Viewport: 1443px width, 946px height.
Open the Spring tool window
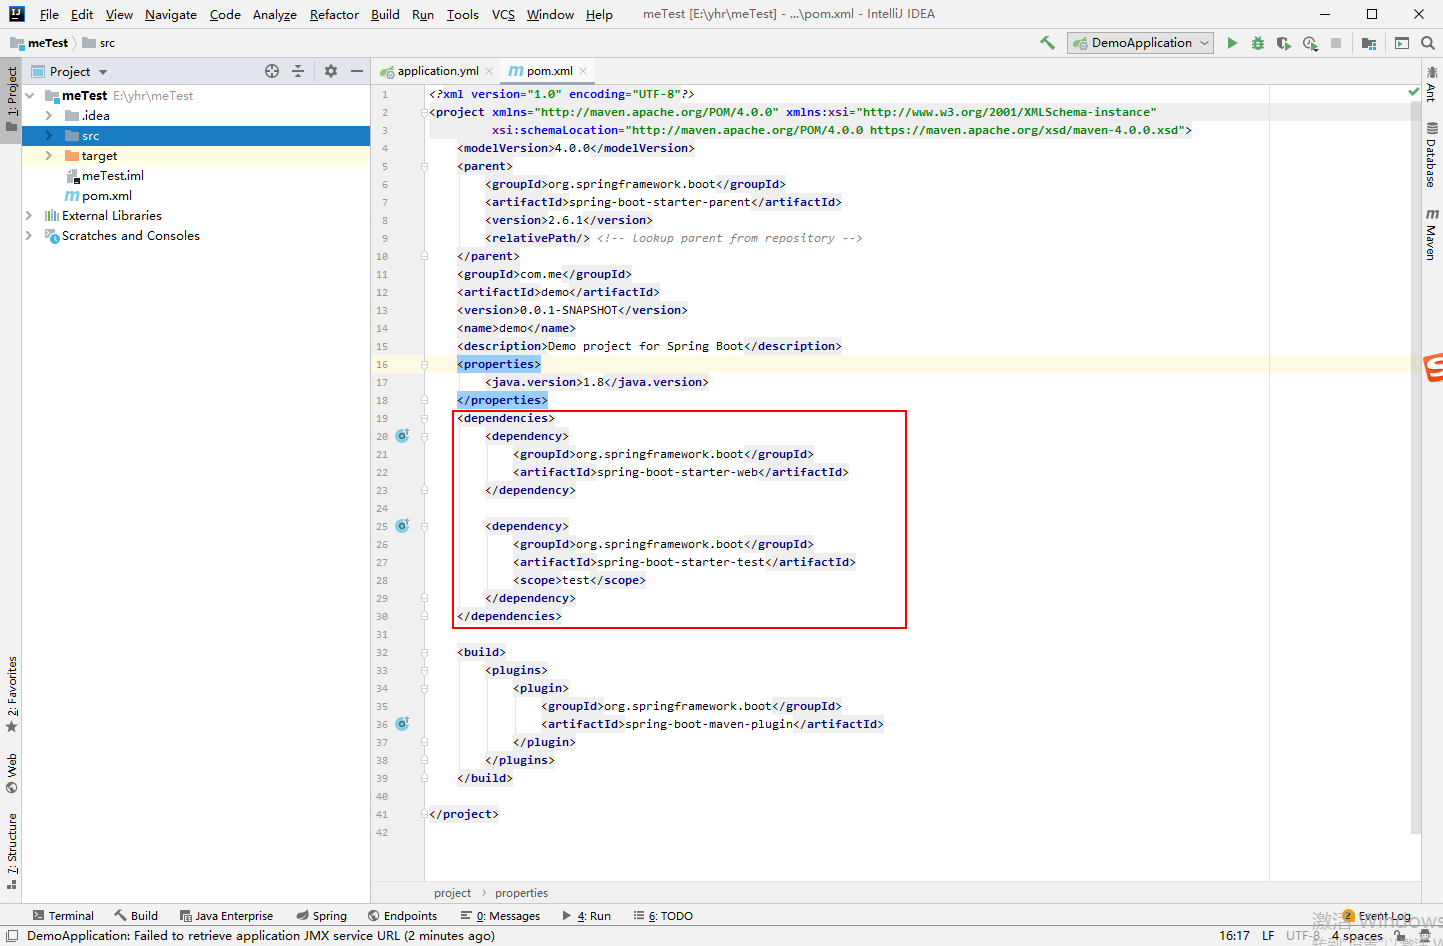tap(322, 916)
